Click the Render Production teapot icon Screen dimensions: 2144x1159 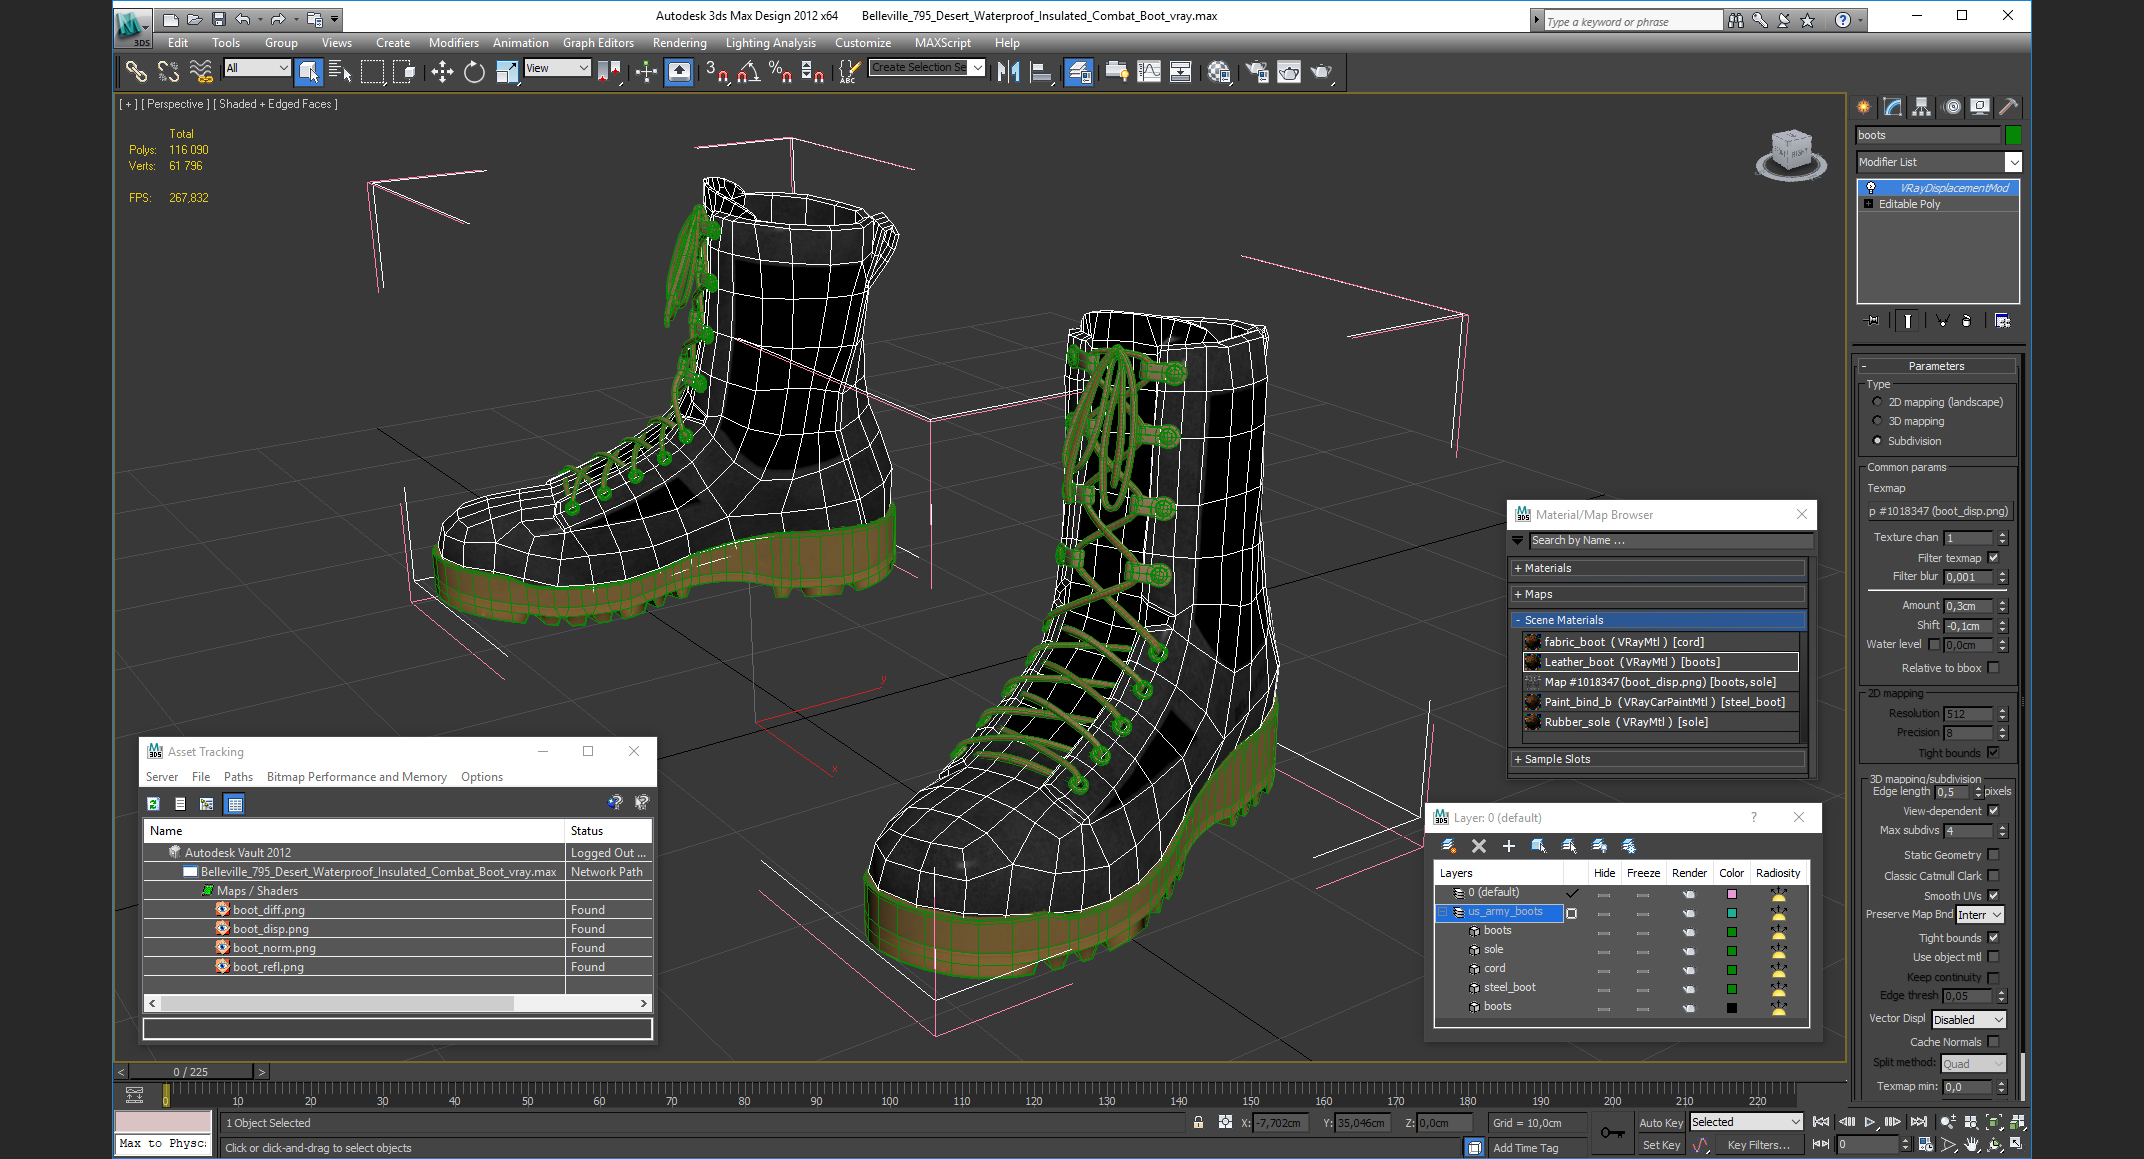pyautogui.click(x=1321, y=71)
